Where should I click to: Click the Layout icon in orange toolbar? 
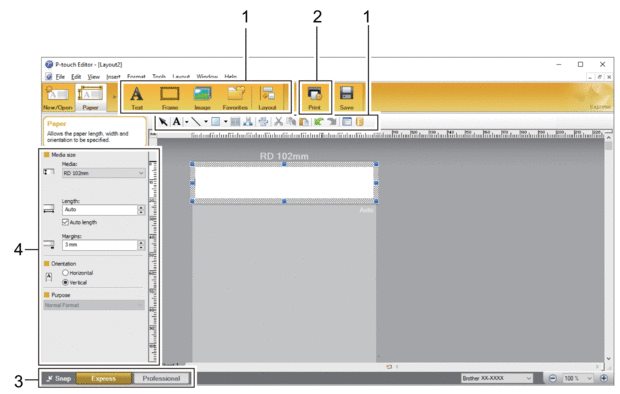pos(268,97)
